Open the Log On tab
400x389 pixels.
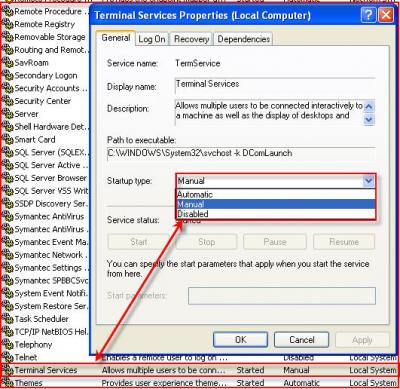point(152,39)
